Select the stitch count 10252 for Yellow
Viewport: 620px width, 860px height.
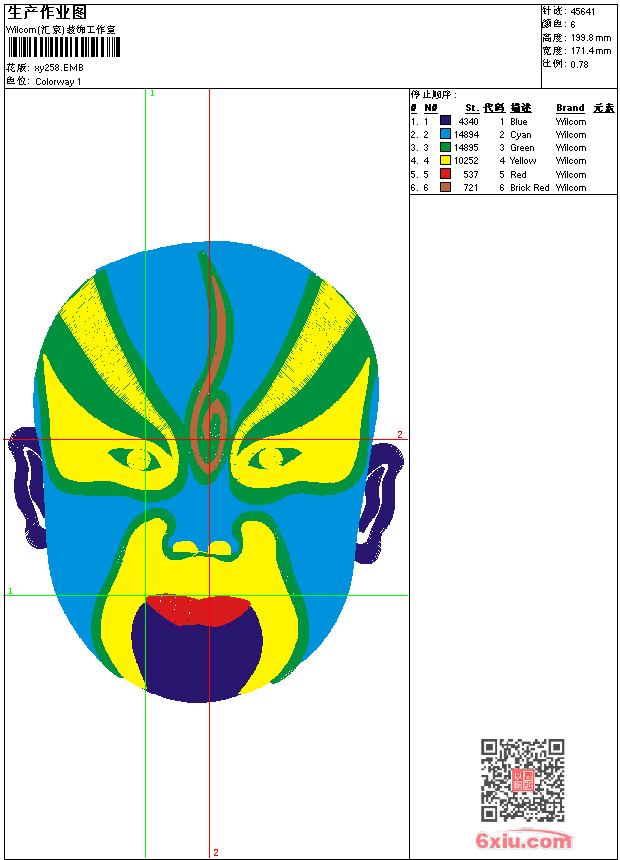466,161
